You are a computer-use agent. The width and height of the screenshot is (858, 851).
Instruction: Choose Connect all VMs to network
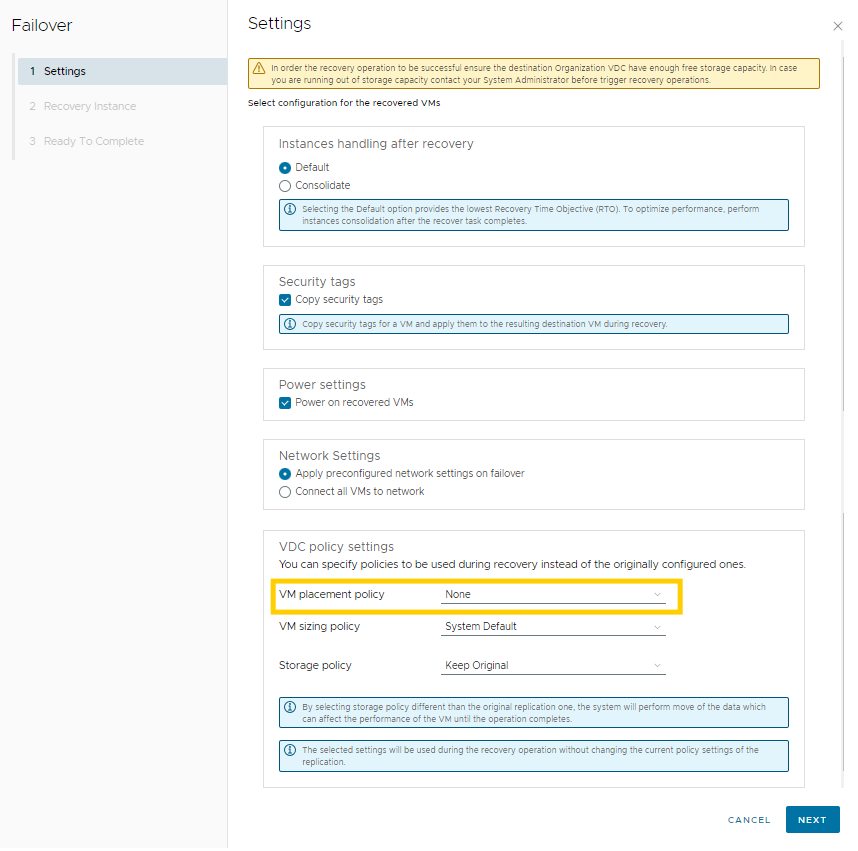pyautogui.click(x=285, y=492)
